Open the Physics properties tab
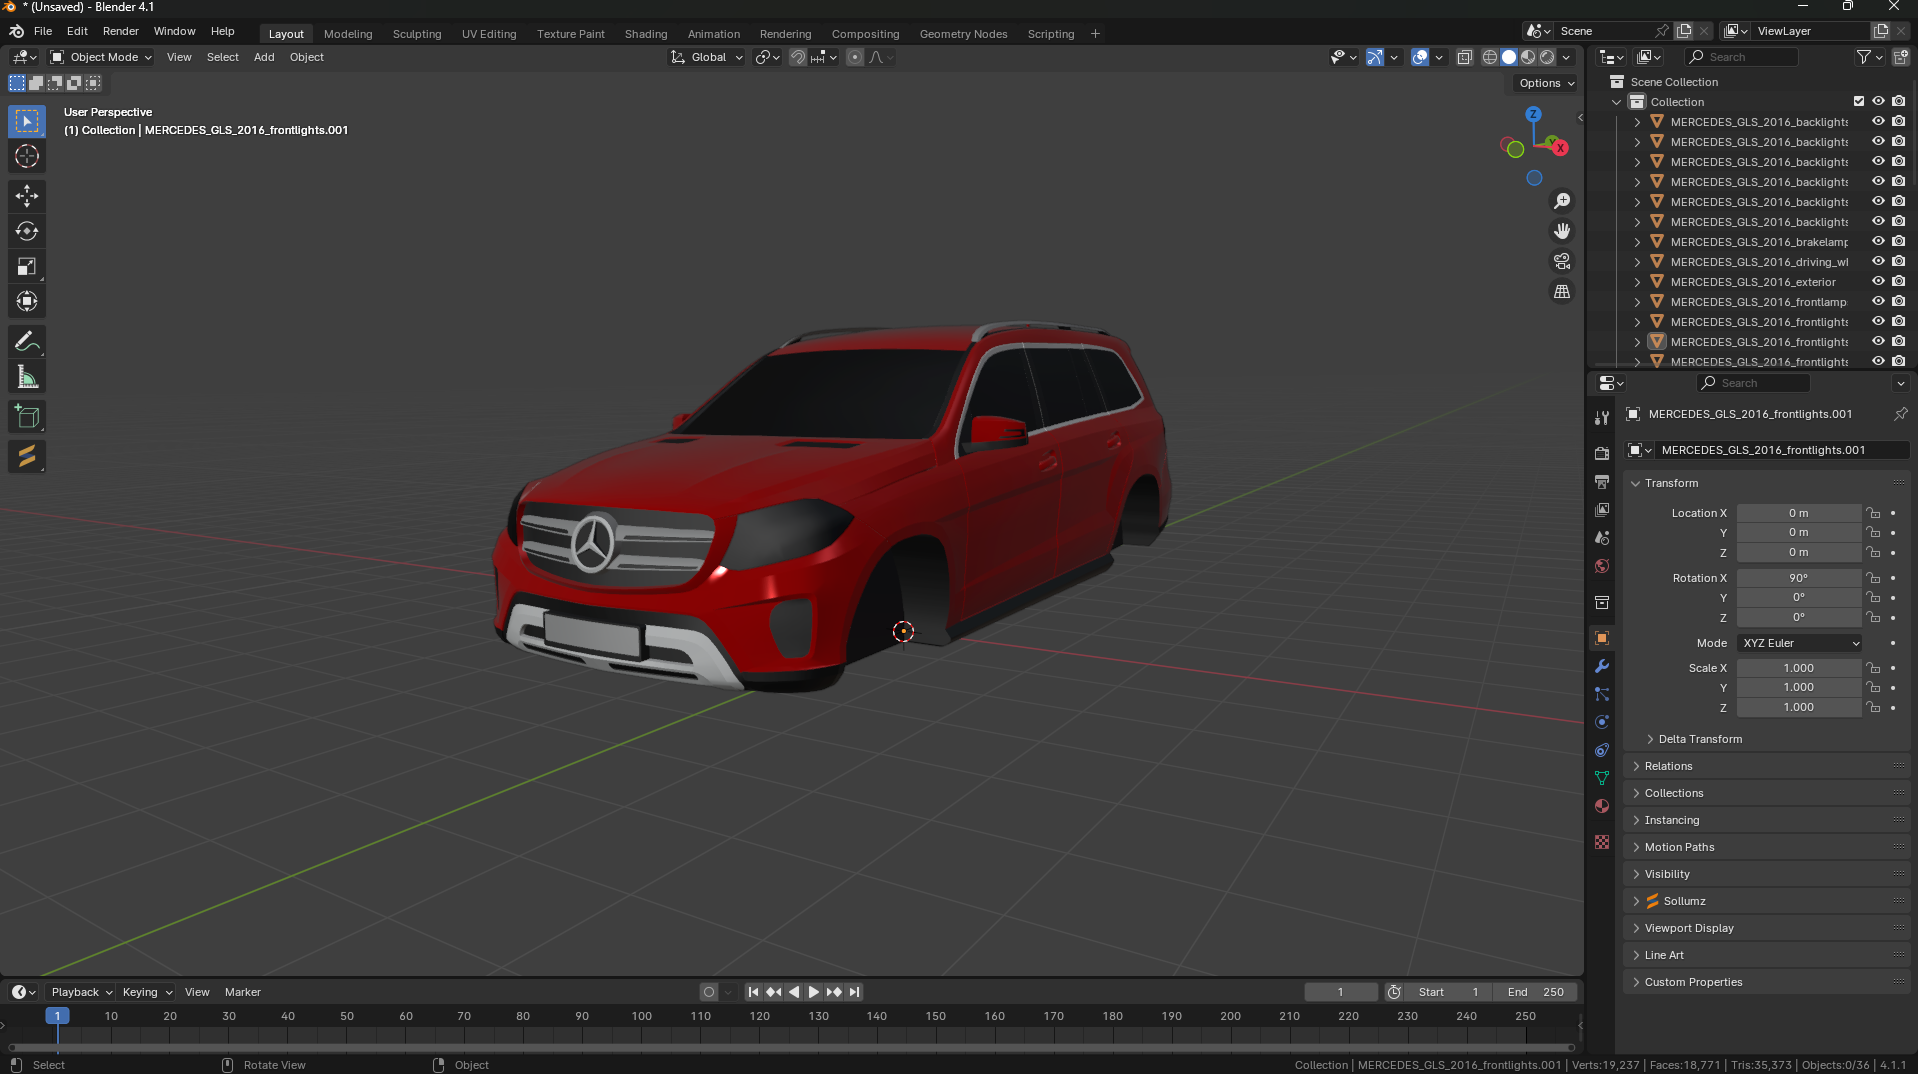This screenshot has width=1918, height=1074. (x=1602, y=722)
